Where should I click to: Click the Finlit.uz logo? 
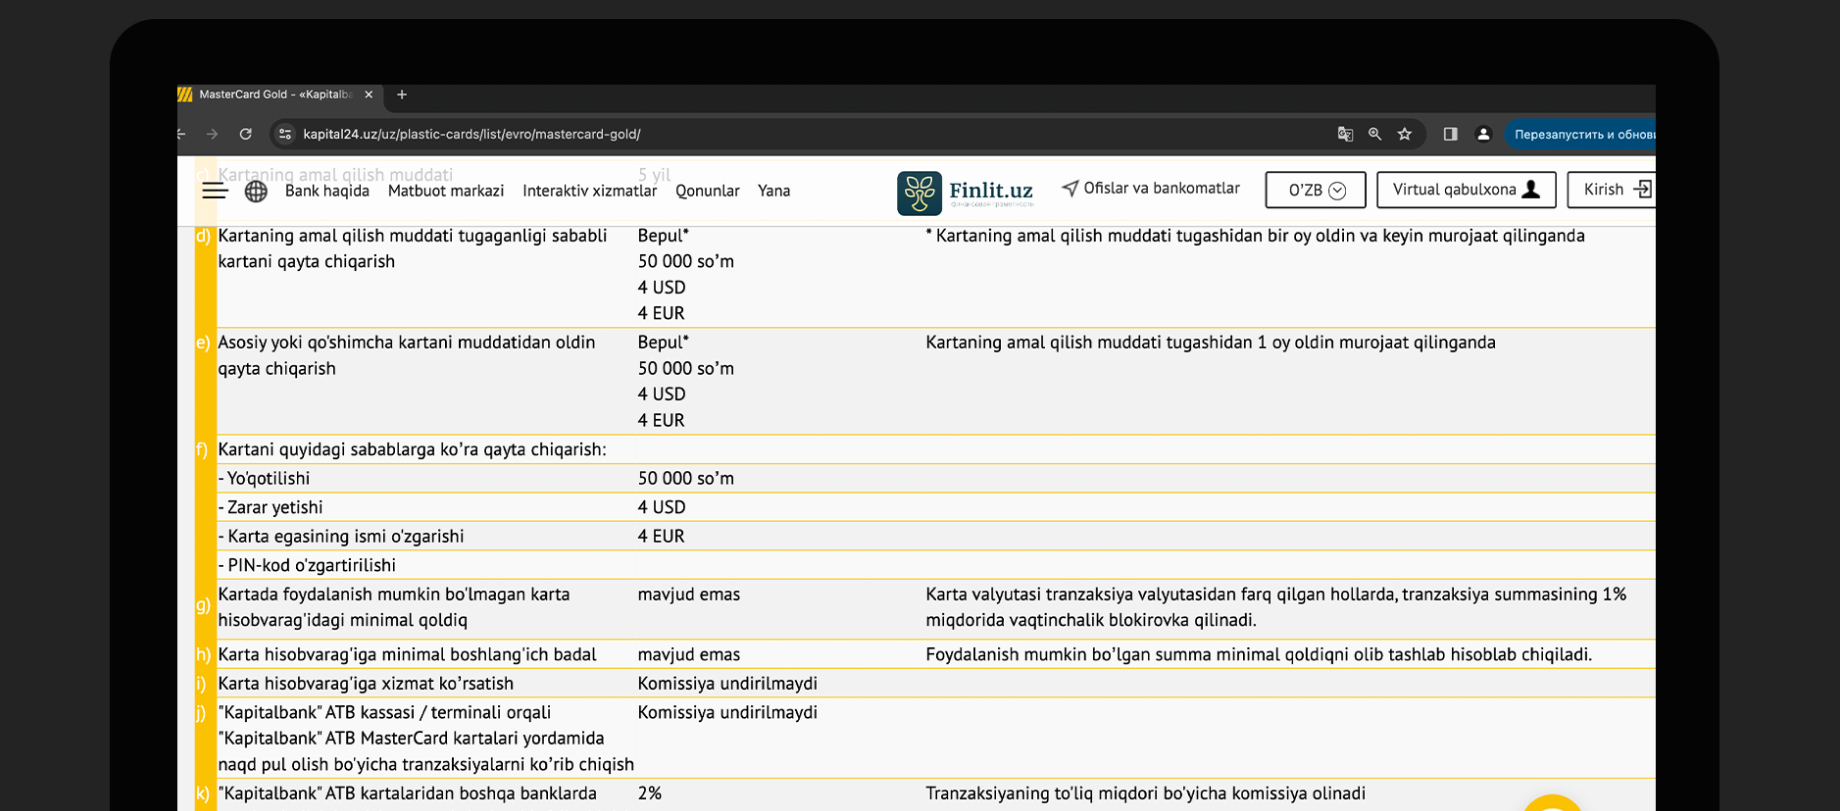coord(965,192)
